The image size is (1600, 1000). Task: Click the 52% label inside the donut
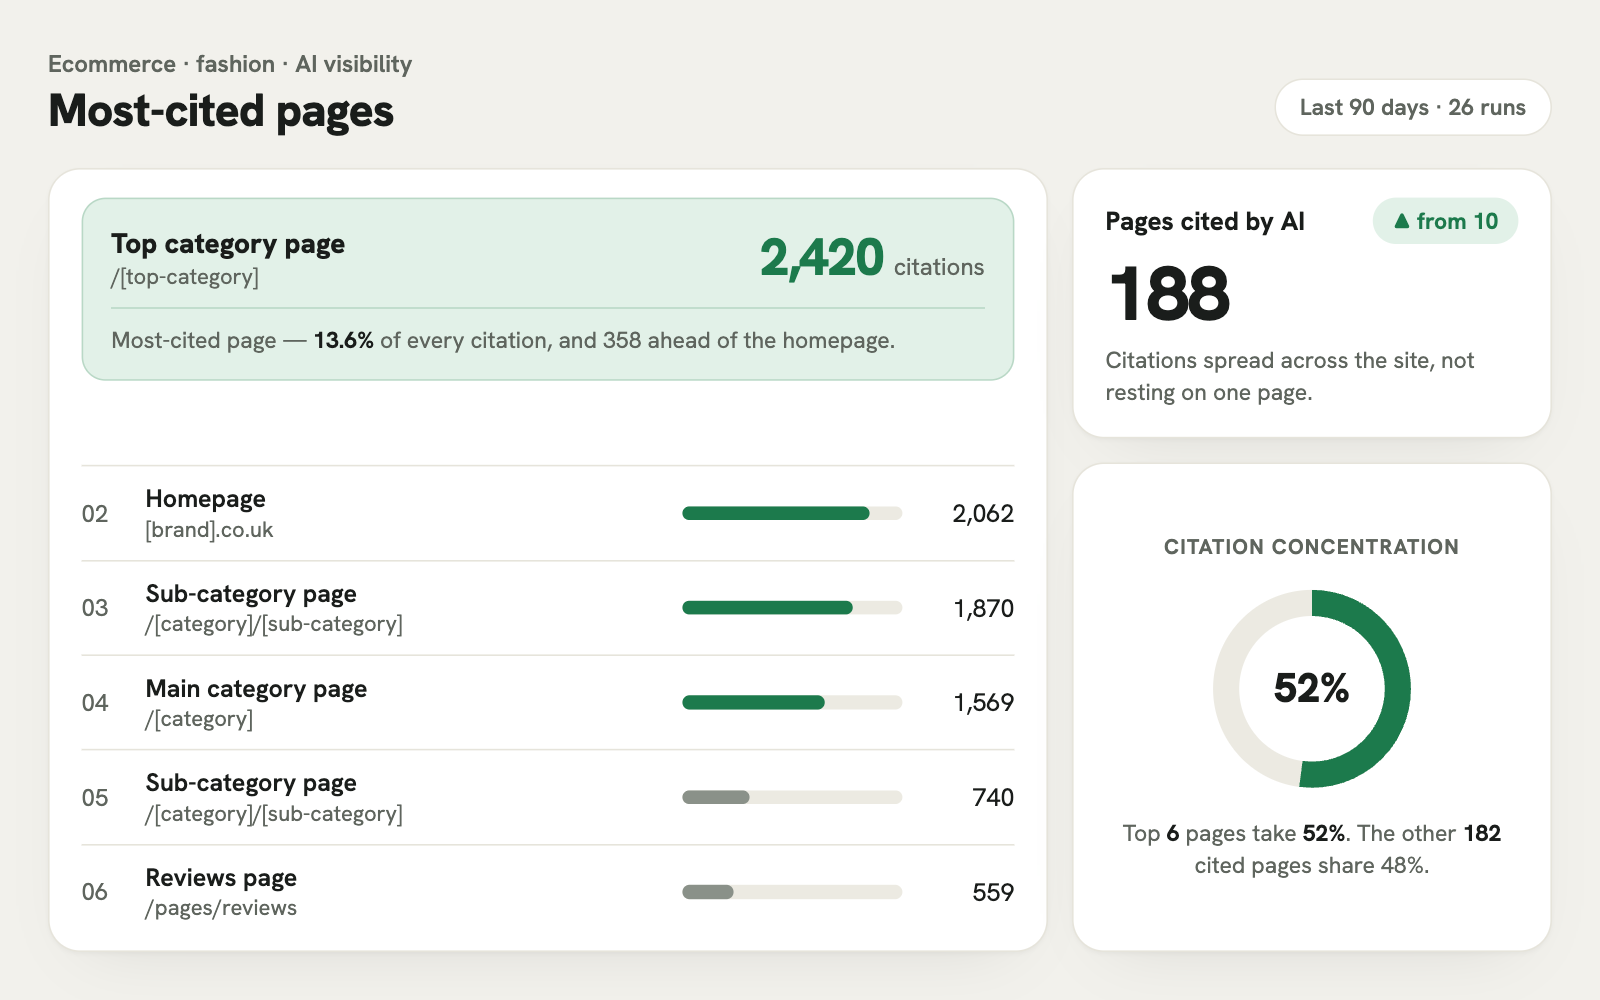click(1312, 688)
